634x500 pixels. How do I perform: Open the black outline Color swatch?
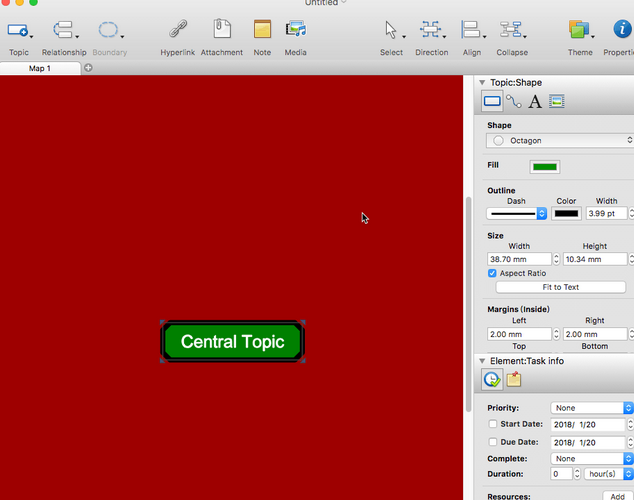tap(566, 213)
